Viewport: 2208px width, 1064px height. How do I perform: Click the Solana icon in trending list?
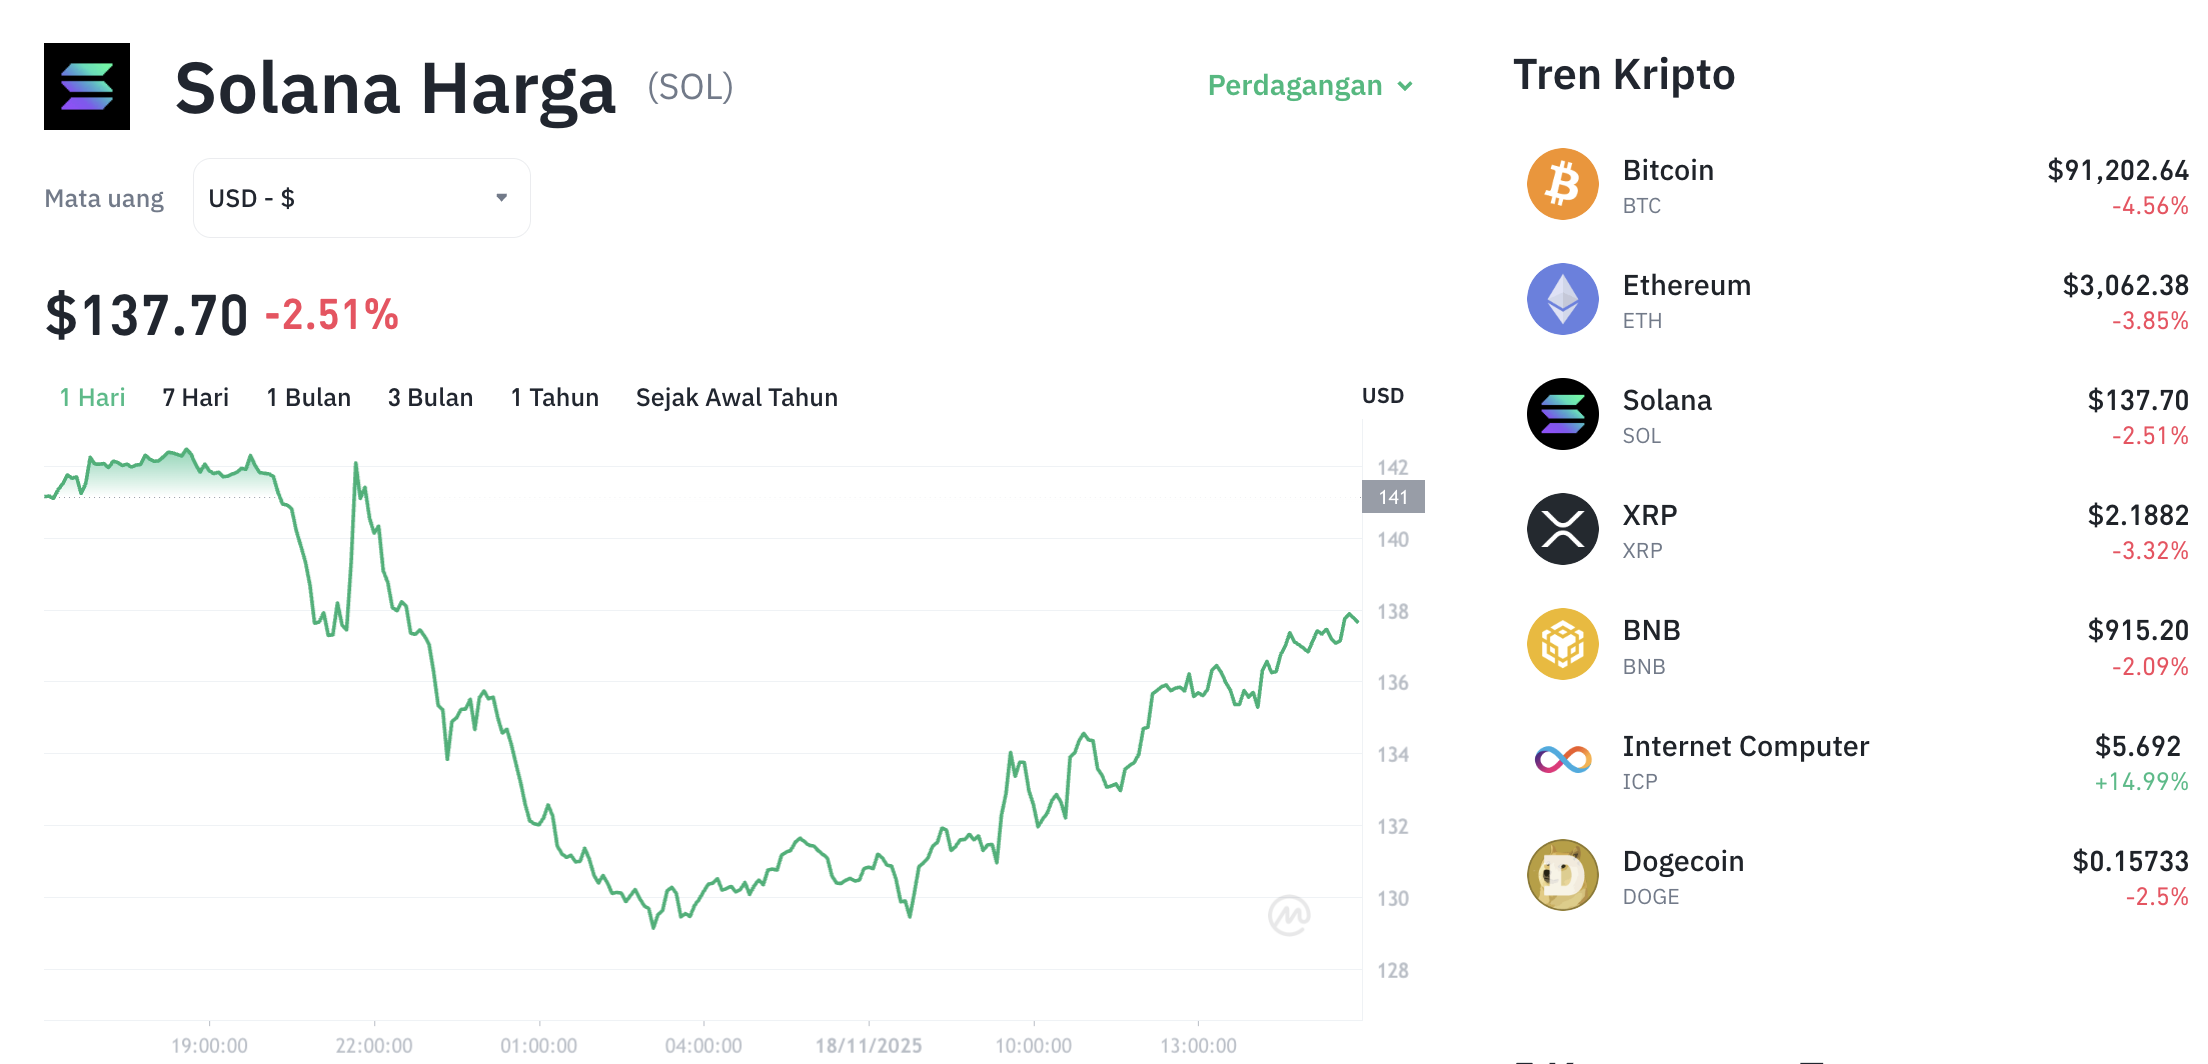click(1561, 414)
